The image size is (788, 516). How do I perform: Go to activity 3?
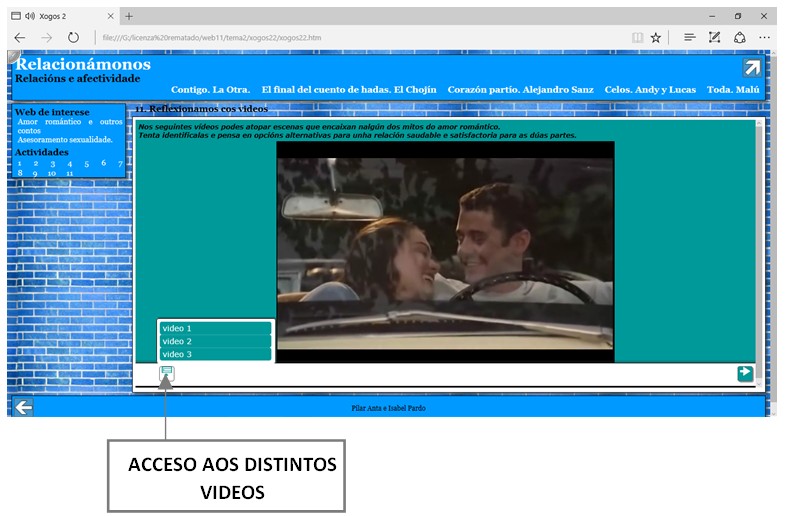[53, 164]
